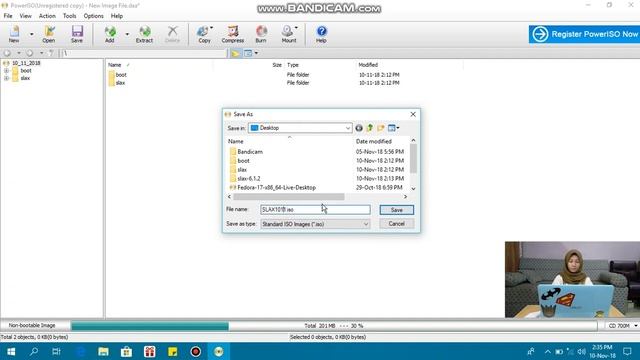Select Bandicam folder in Save As list
The width and height of the screenshot is (640, 360).
coord(246,152)
